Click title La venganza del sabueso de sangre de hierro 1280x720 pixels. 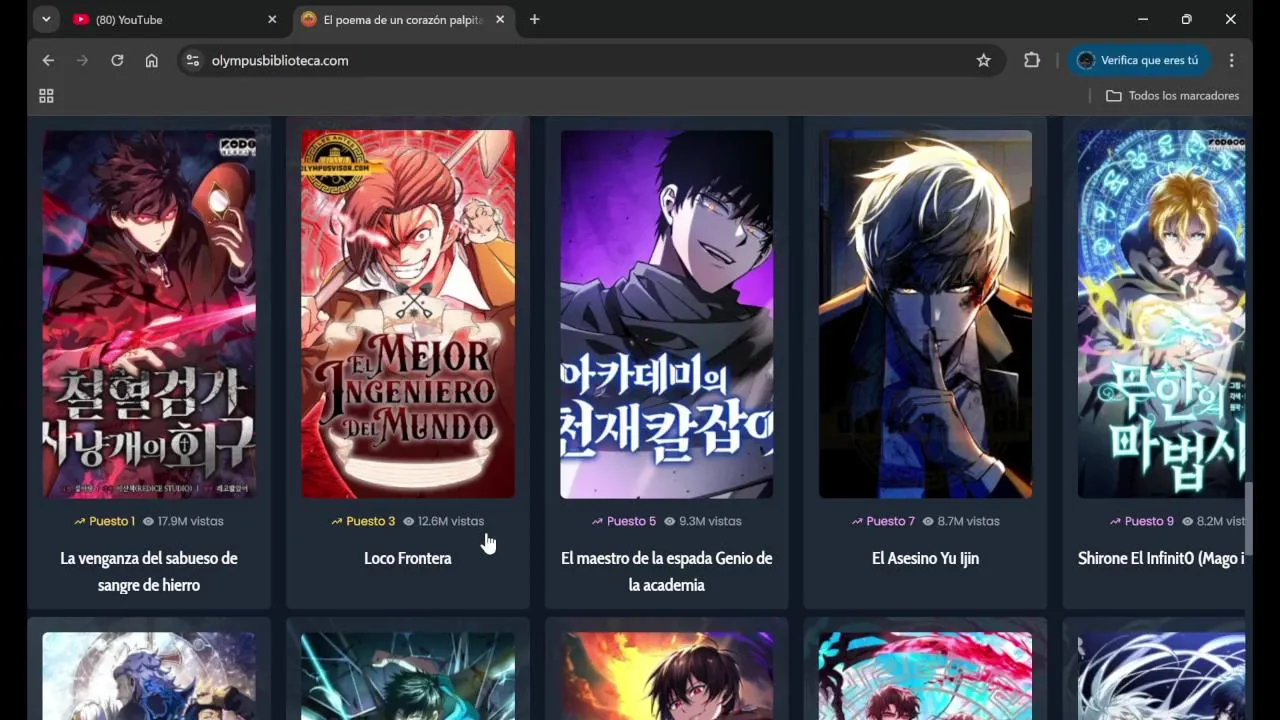(x=149, y=571)
